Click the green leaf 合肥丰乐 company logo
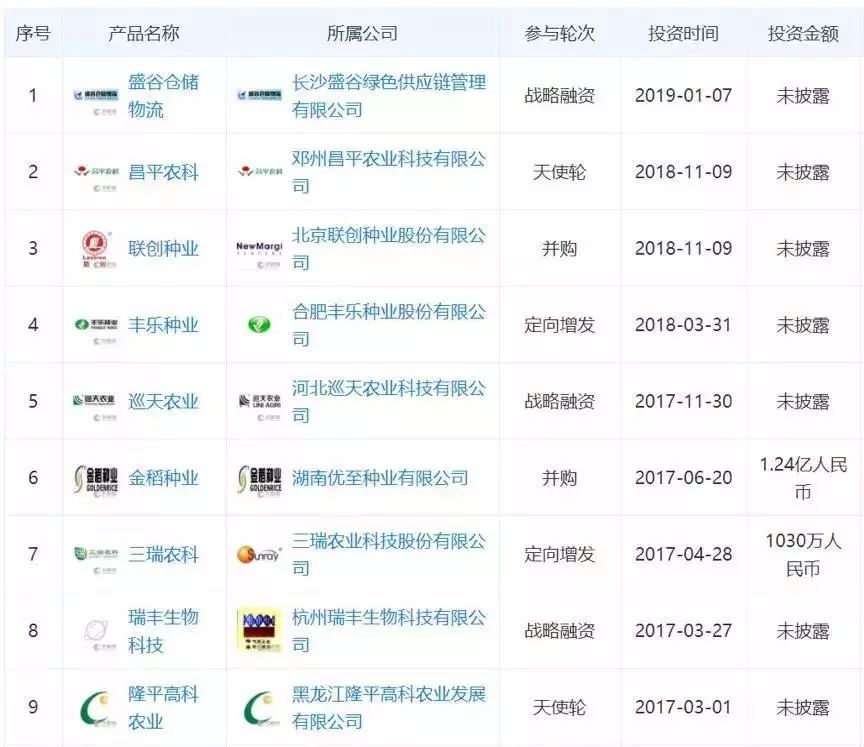Viewport: 864px width, 747px height. [259, 324]
